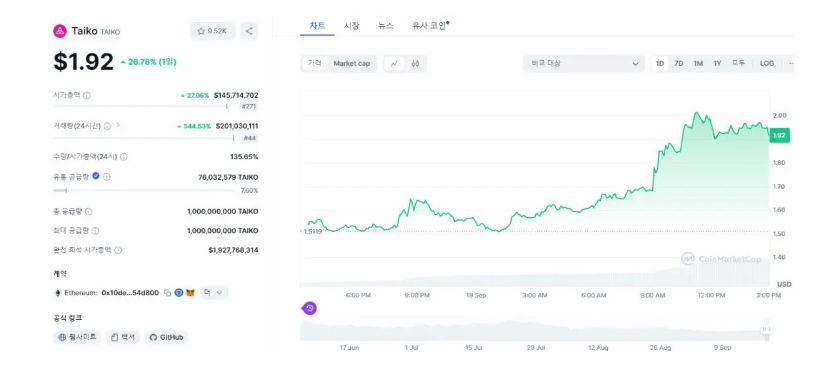The width and height of the screenshot is (836, 387).
Task: Switch to line chart icon
Action: (x=395, y=63)
